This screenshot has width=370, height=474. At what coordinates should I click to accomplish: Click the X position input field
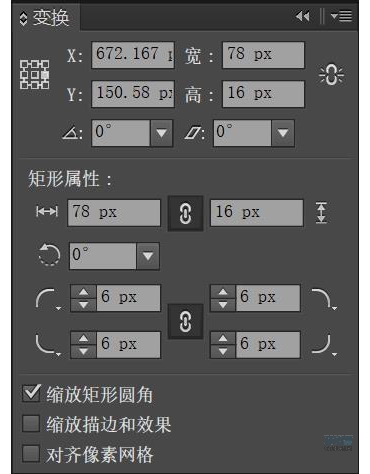coord(133,55)
